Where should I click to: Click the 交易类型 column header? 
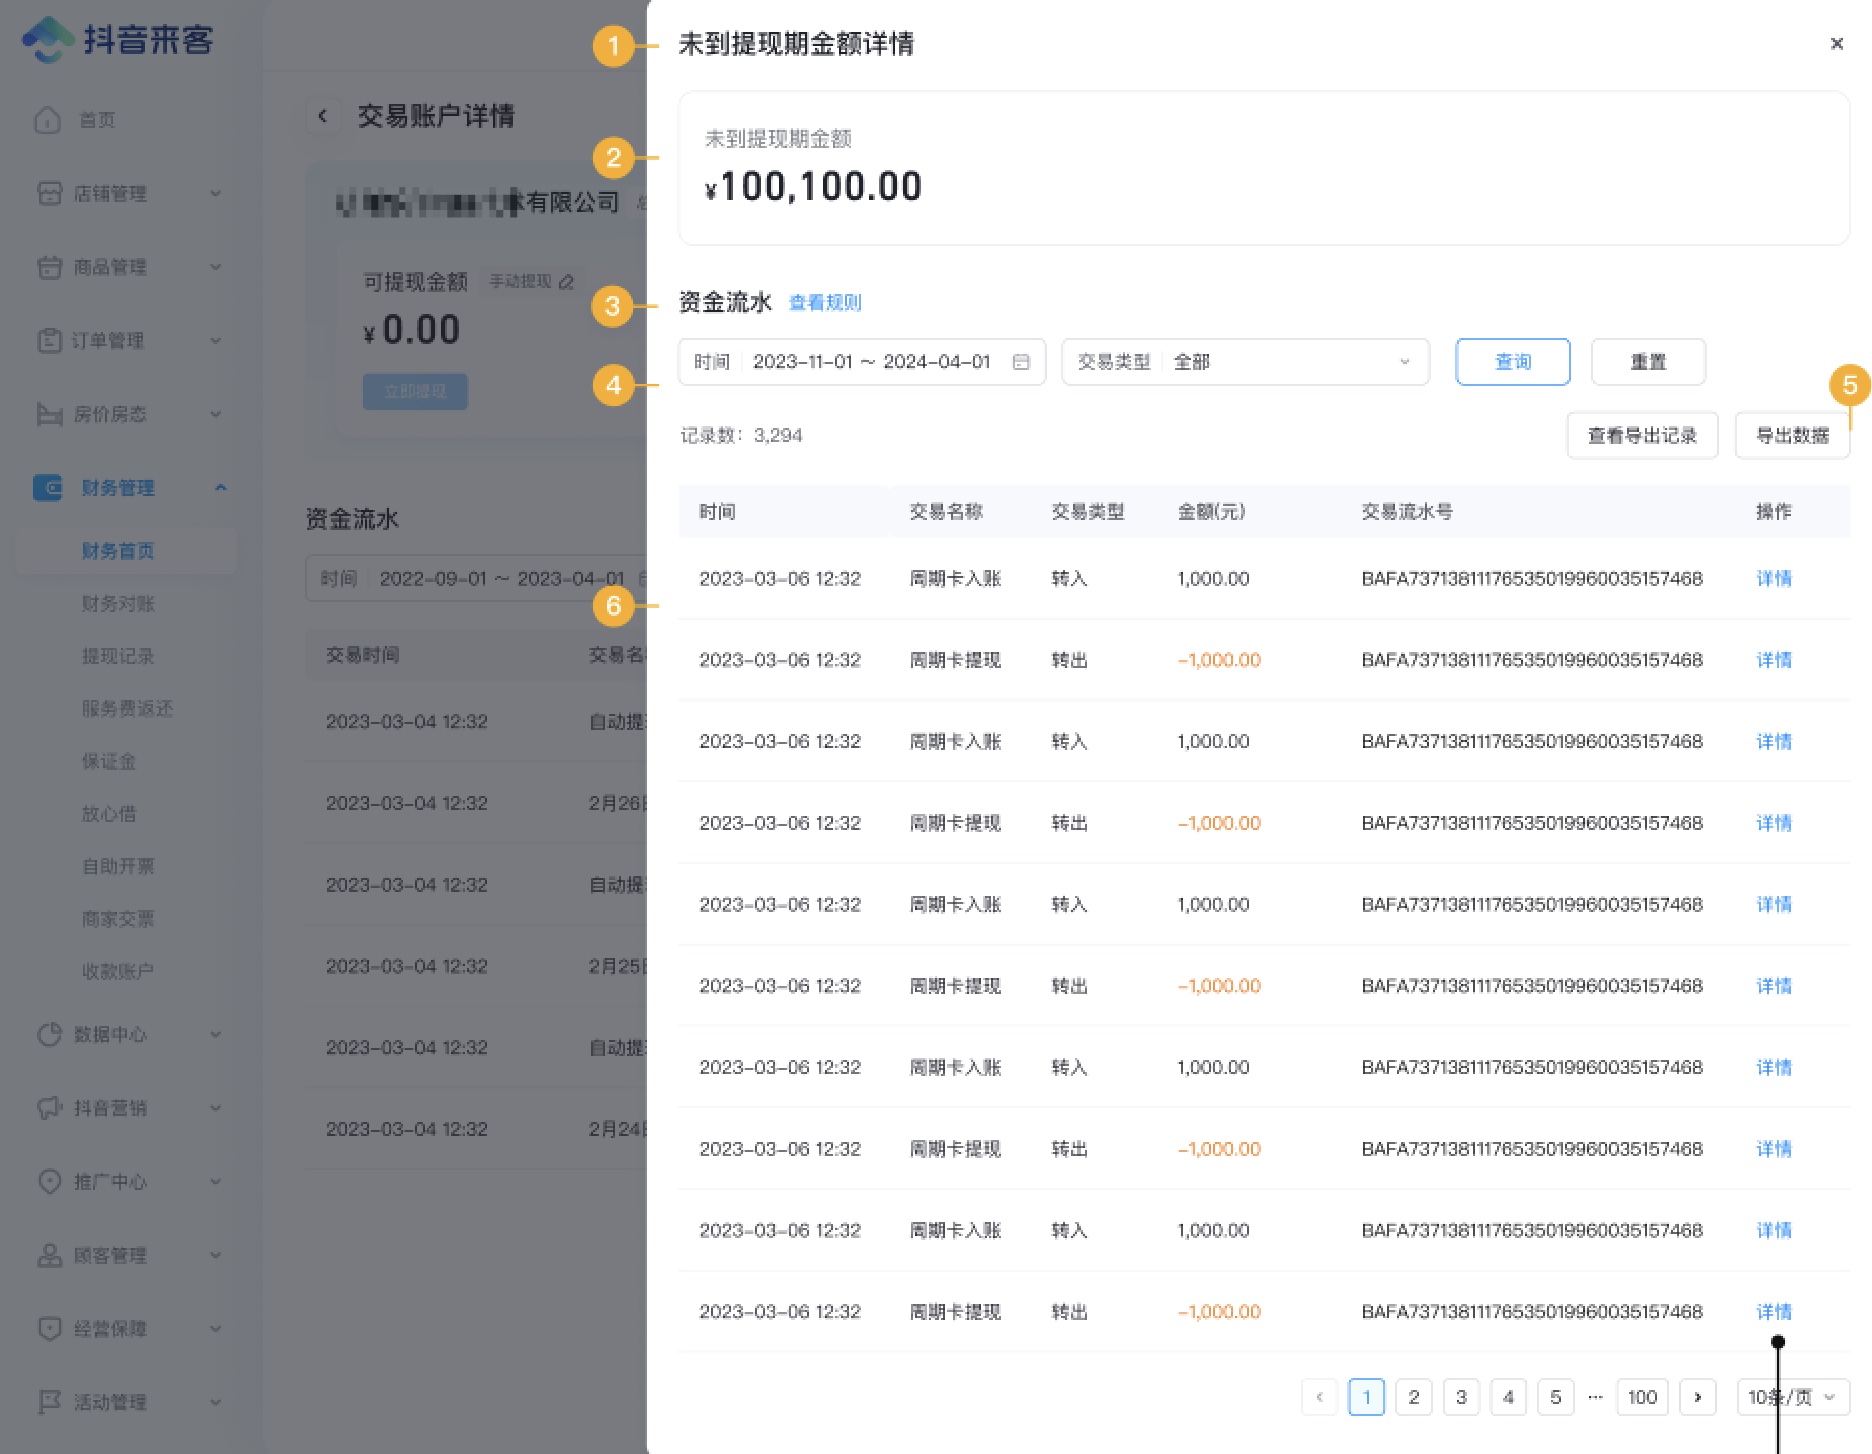(1088, 512)
